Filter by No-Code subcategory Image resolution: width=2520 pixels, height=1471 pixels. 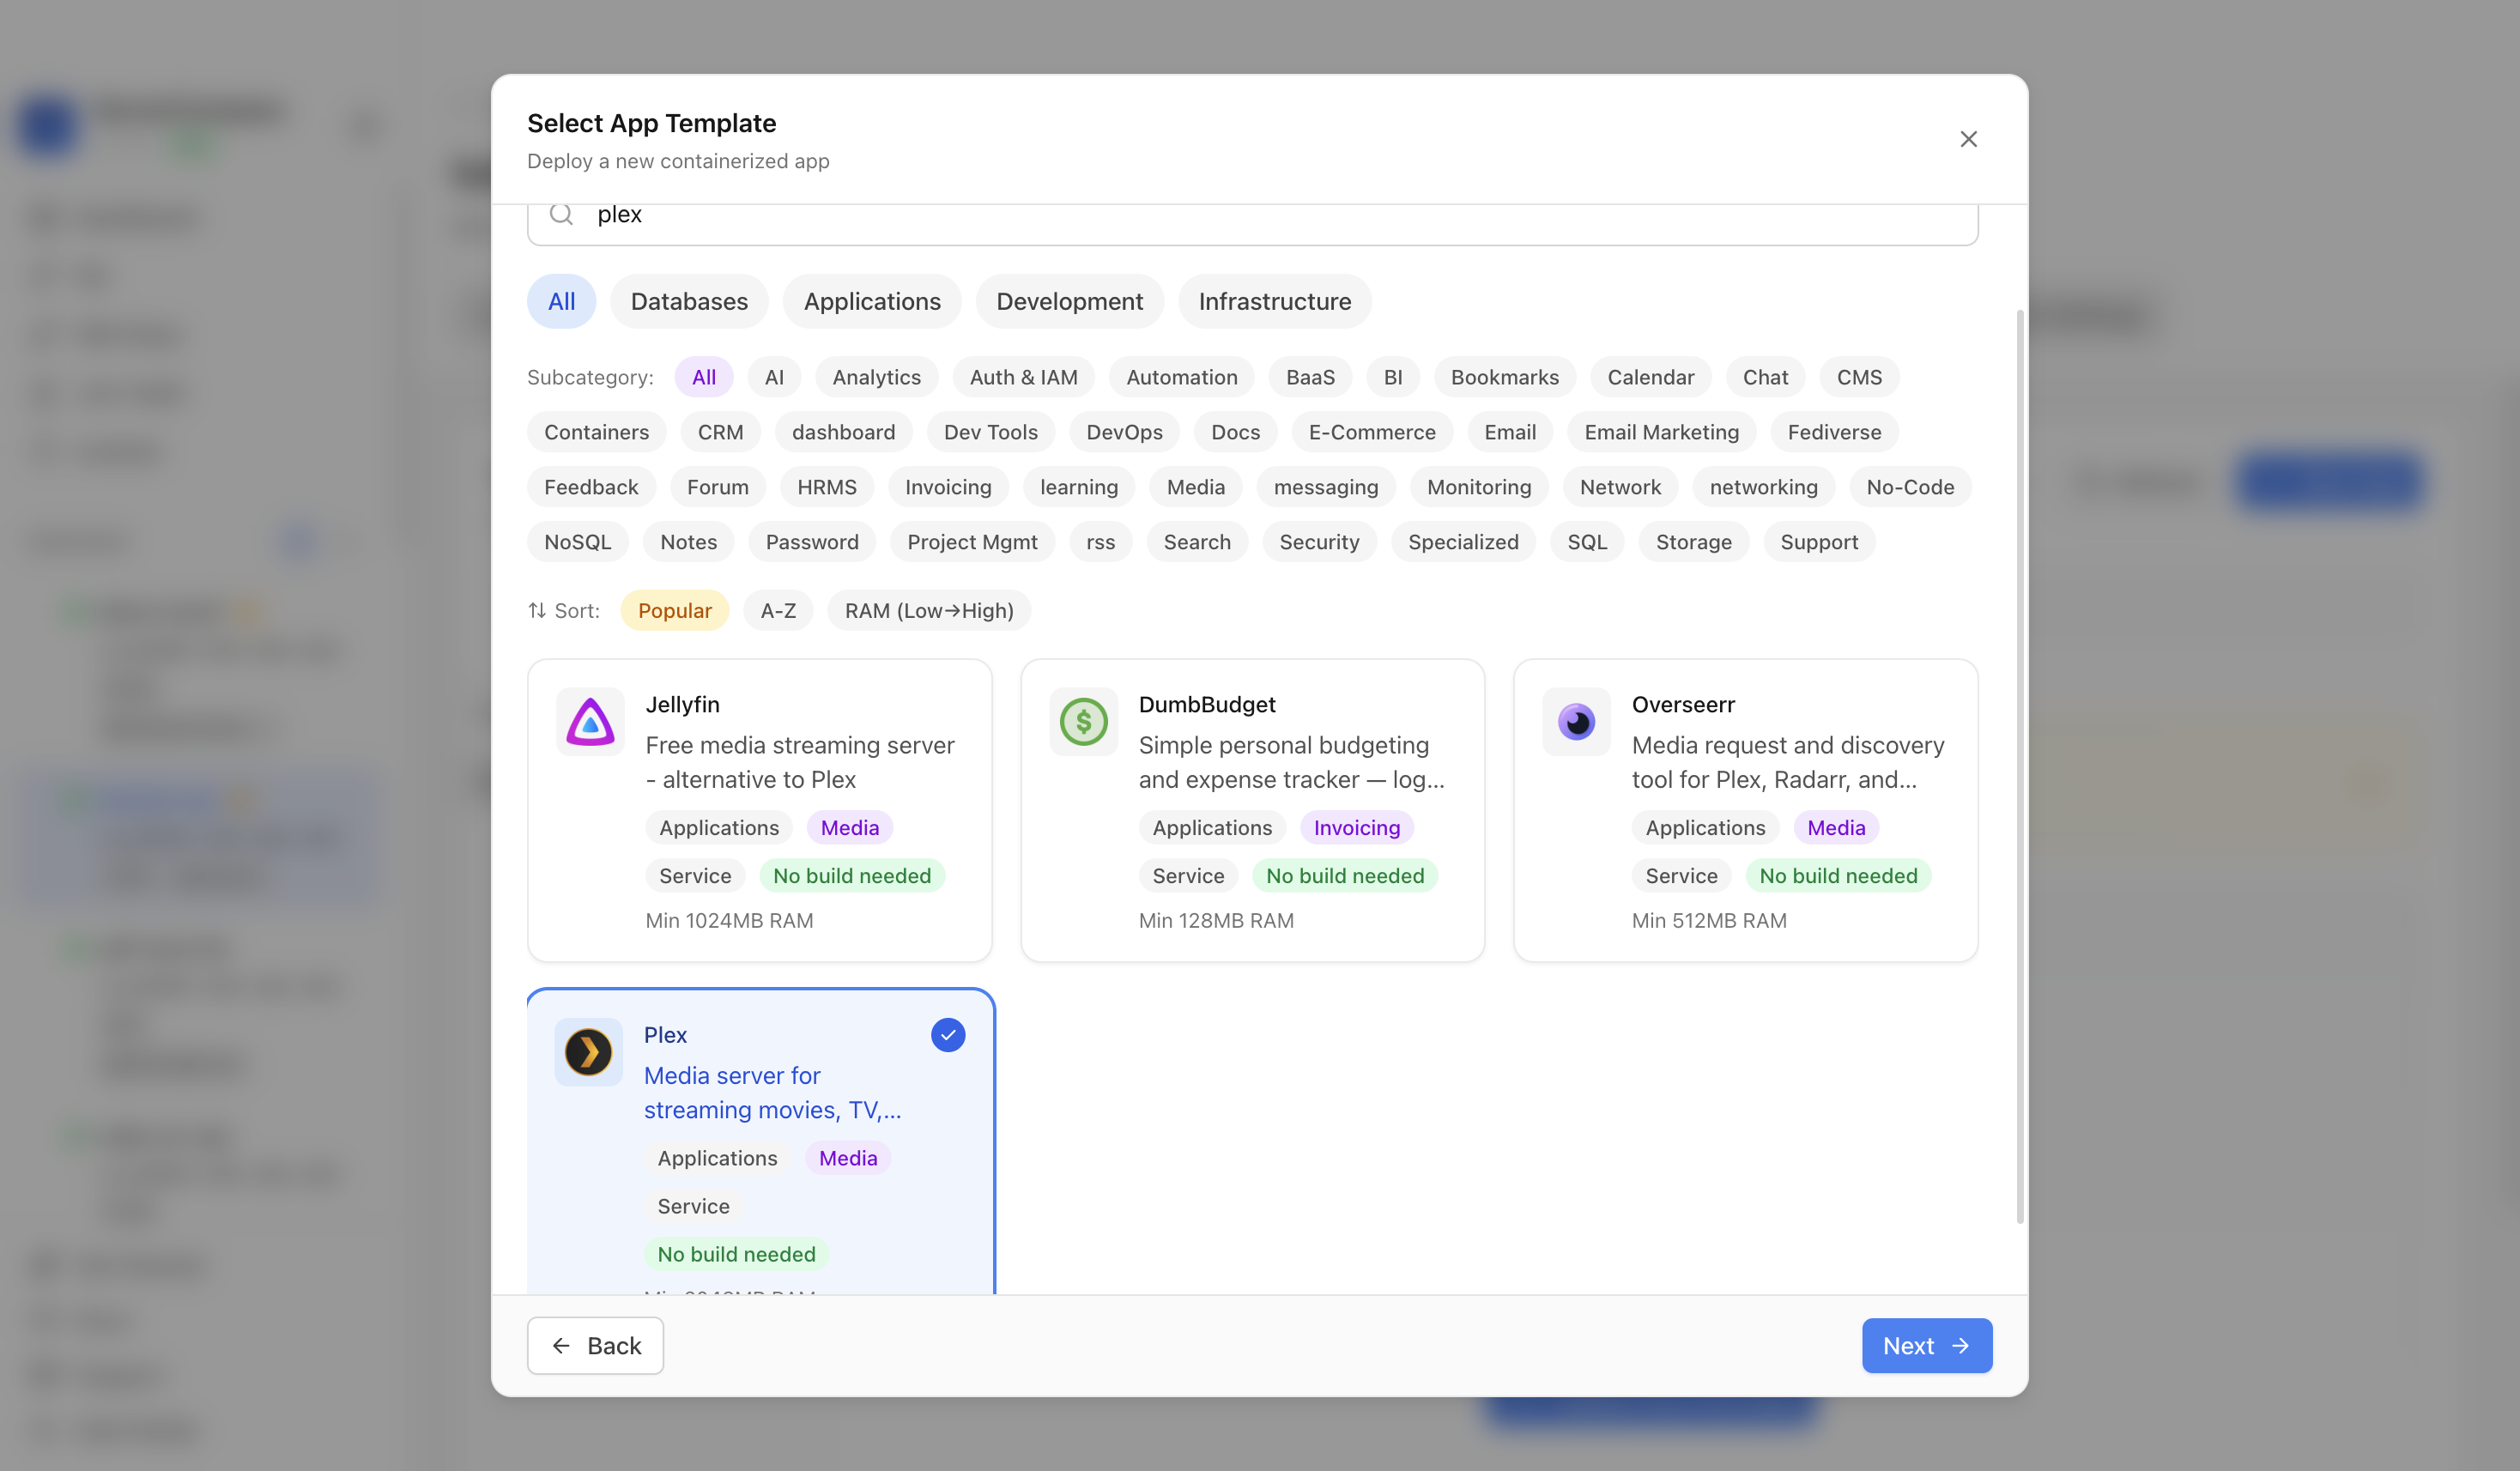(x=1910, y=487)
